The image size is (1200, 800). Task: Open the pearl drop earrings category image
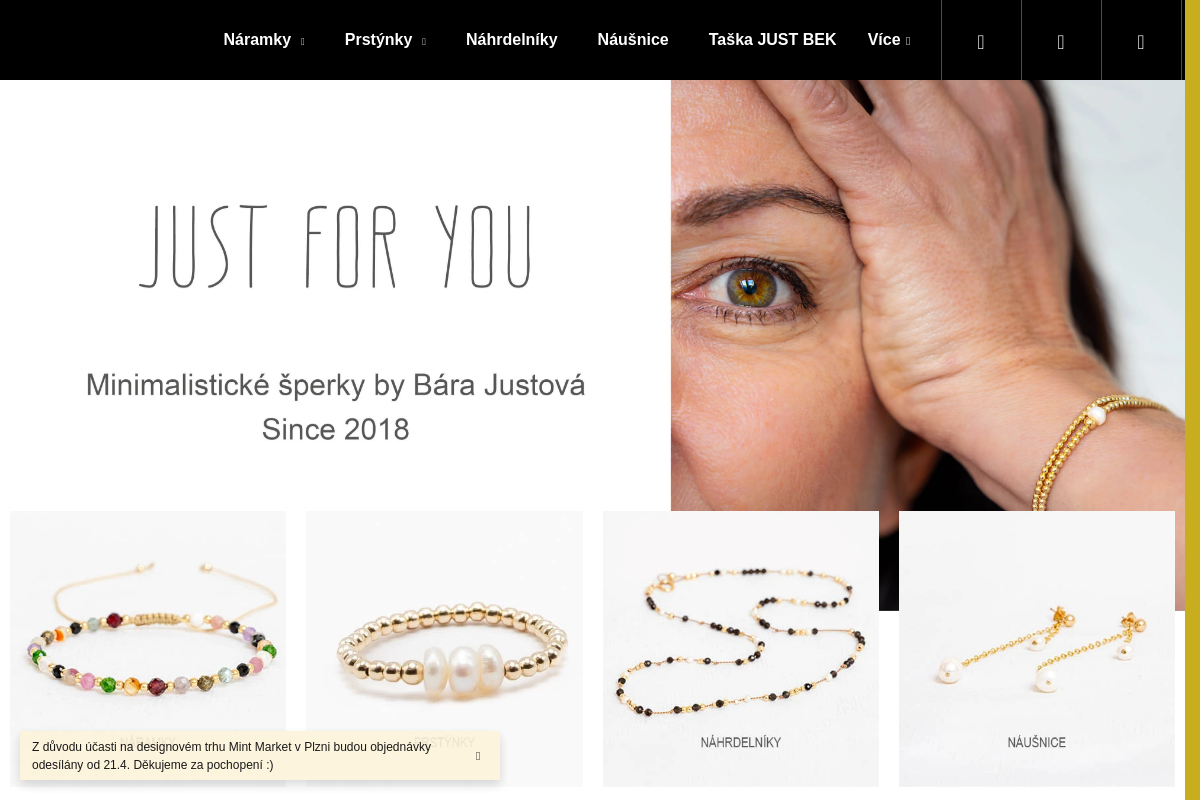[1037, 649]
